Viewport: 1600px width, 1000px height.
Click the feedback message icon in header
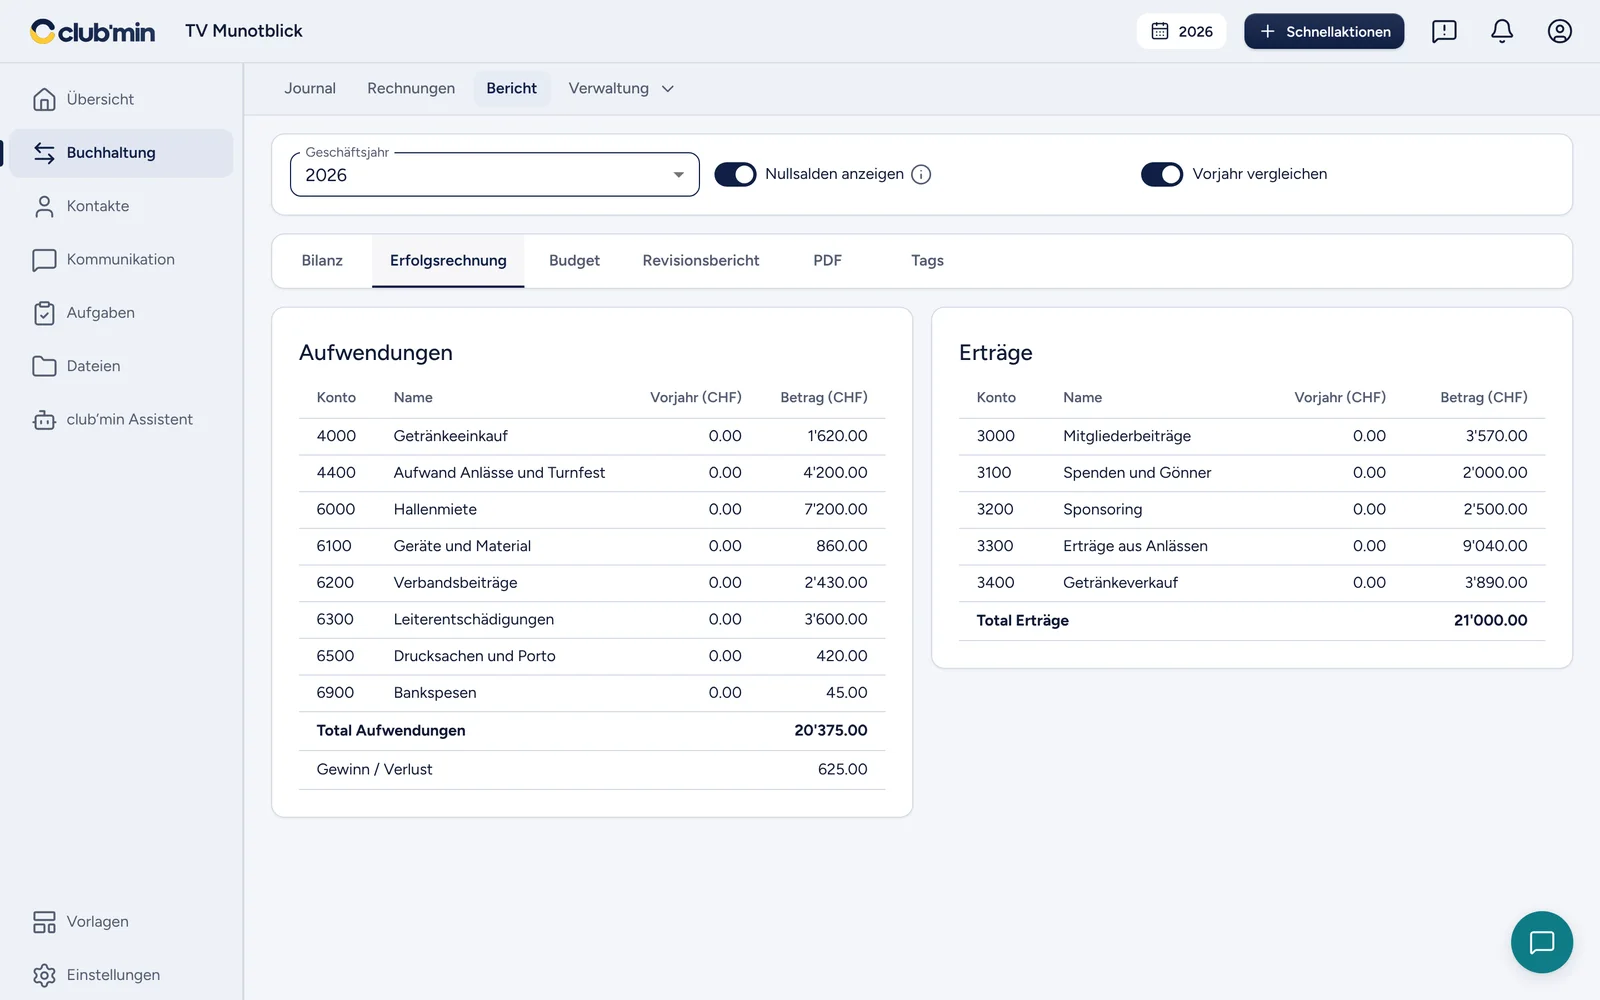tap(1444, 31)
